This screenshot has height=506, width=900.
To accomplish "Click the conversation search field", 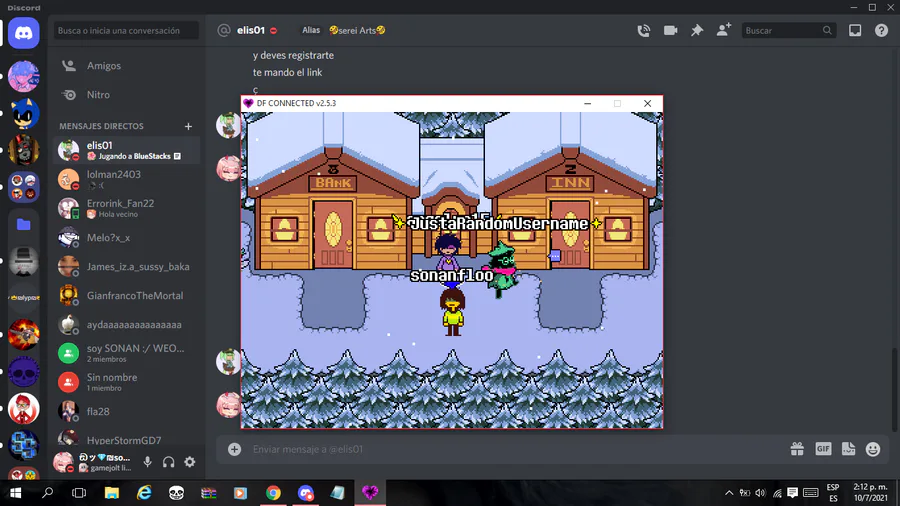I will coord(126,30).
